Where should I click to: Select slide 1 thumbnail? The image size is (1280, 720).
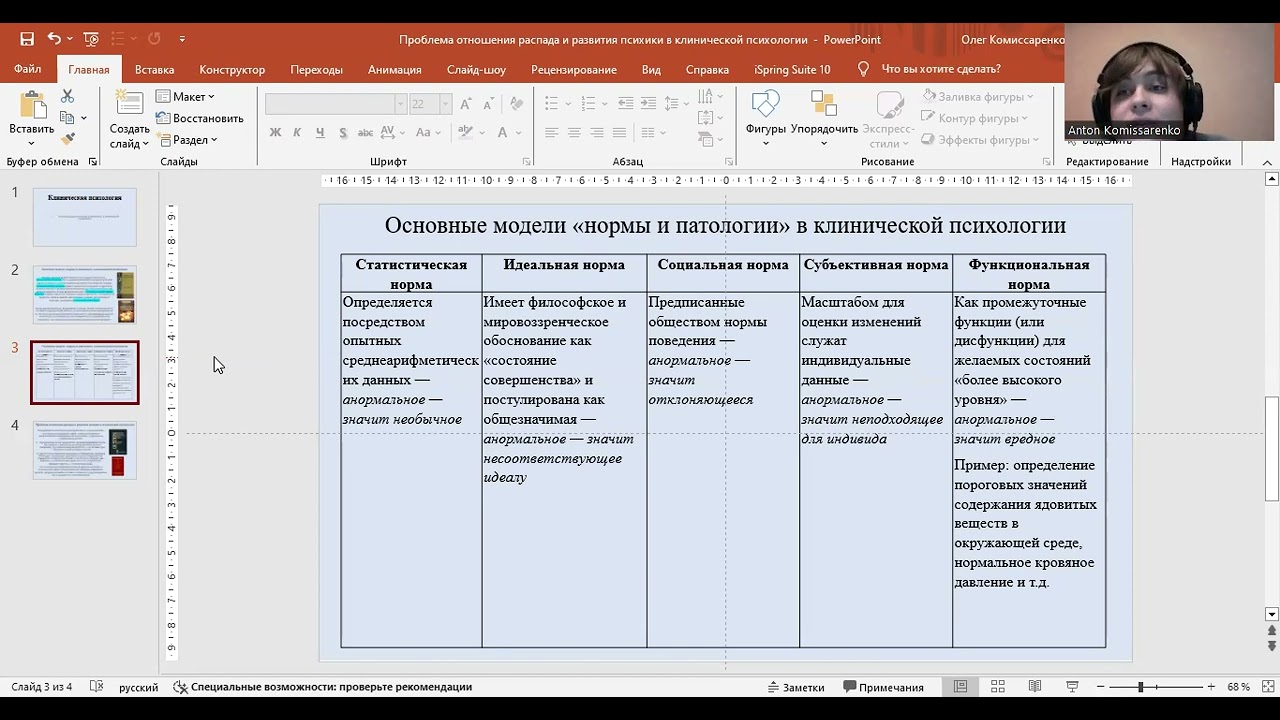point(85,217)
